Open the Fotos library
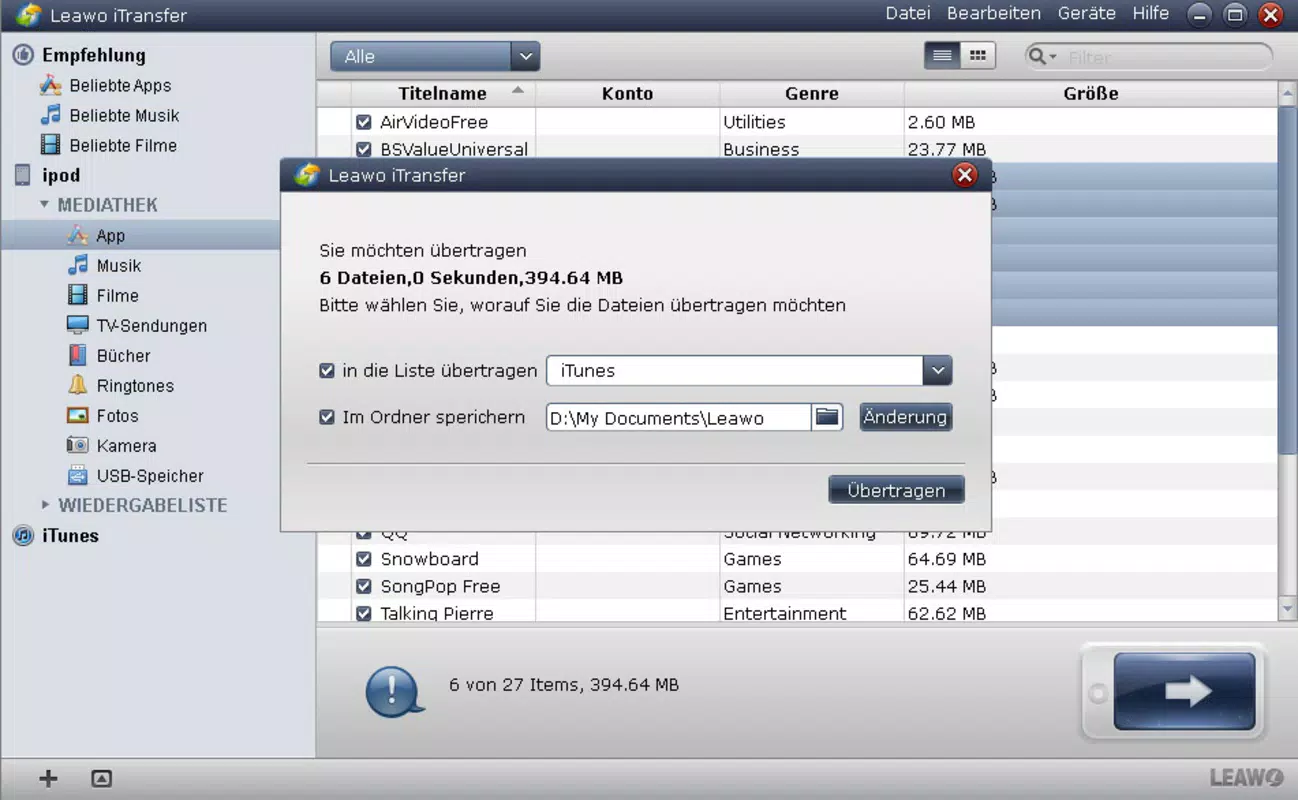 103,416
